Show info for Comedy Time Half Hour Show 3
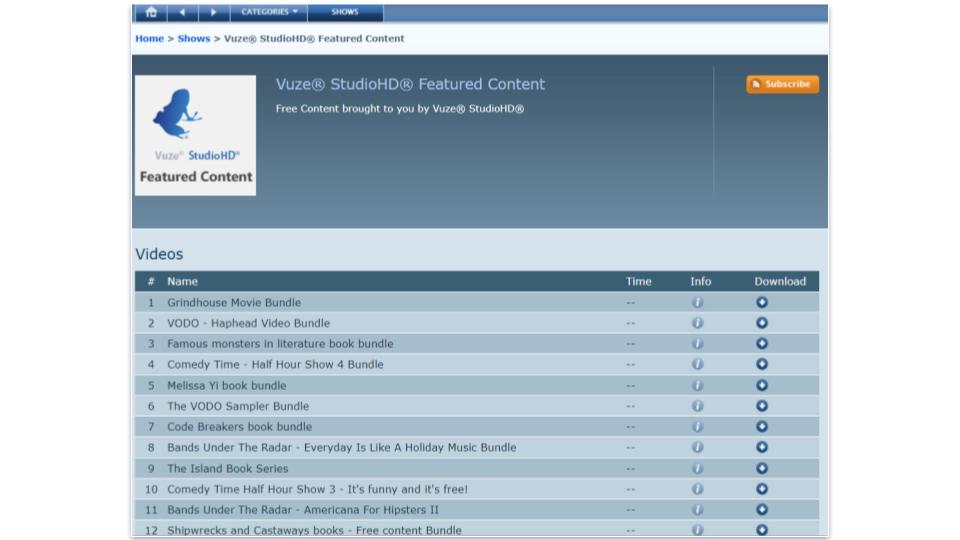 (x=697, y=489)
